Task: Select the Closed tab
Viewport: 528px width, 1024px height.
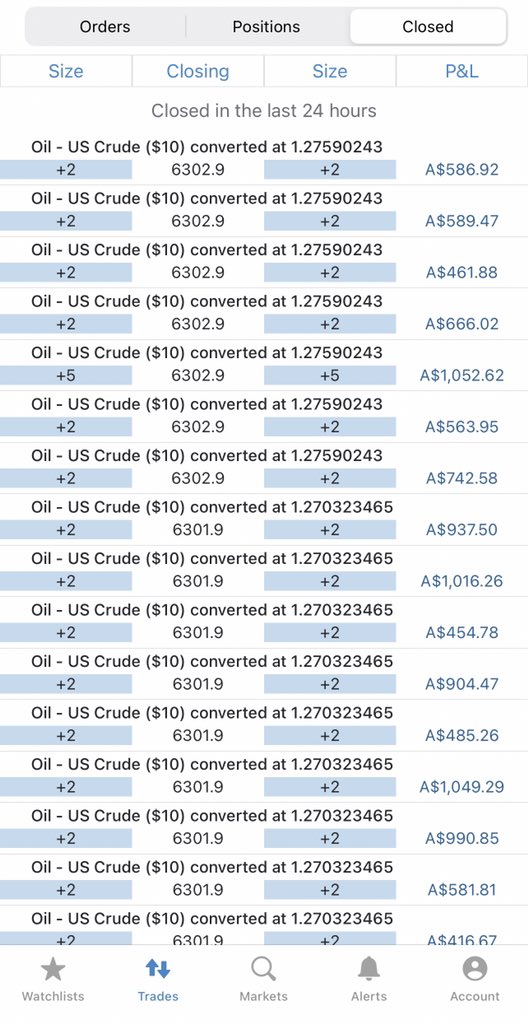Action: pos(428,27)
